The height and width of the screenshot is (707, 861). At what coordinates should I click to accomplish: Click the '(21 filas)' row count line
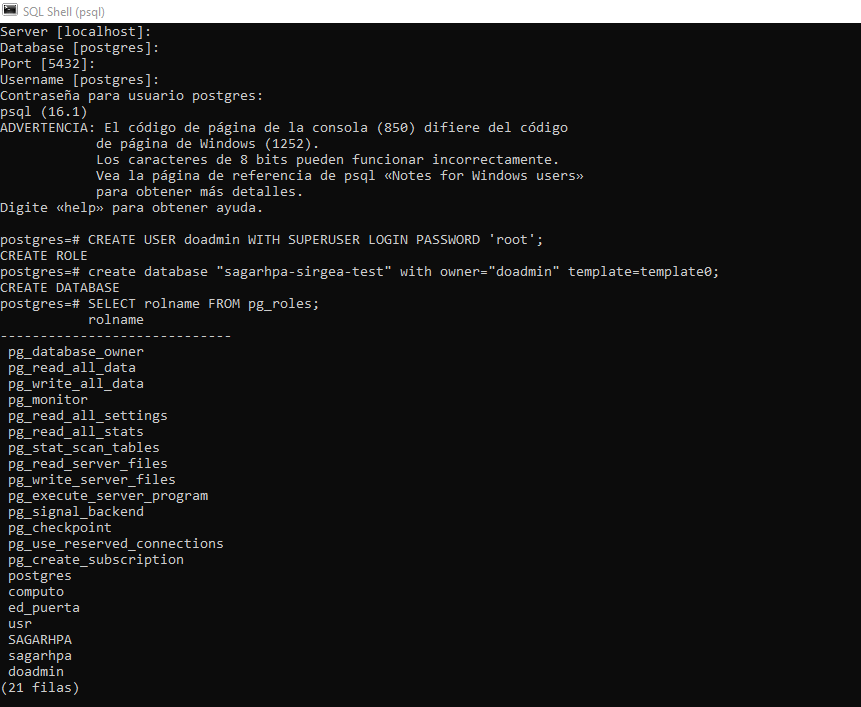pos(40,688)
